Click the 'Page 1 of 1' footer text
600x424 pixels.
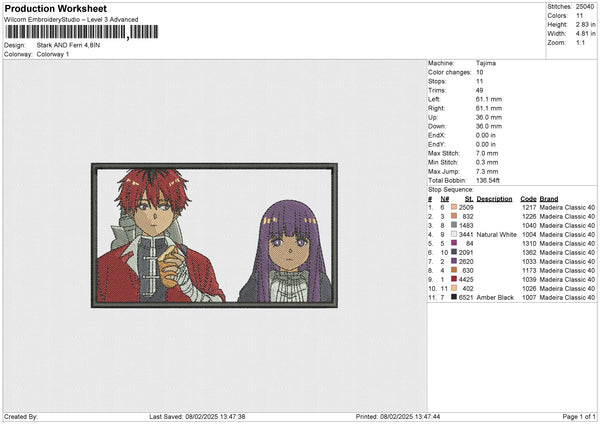click(579, 416)
